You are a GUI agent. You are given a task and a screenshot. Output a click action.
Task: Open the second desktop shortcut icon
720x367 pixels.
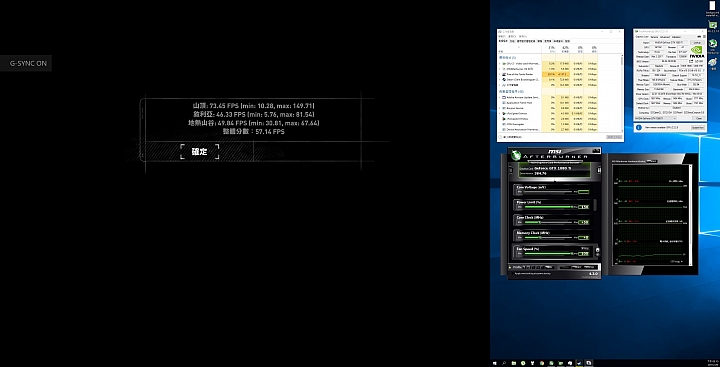pos(712,26)
